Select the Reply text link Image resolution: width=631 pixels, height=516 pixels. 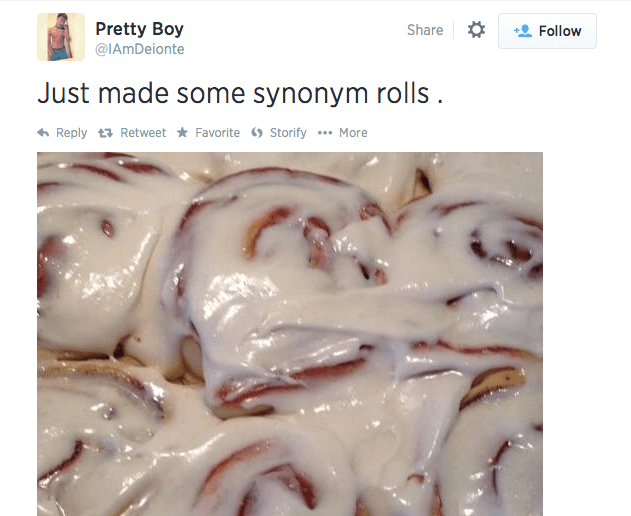click(x=71, y=133)
